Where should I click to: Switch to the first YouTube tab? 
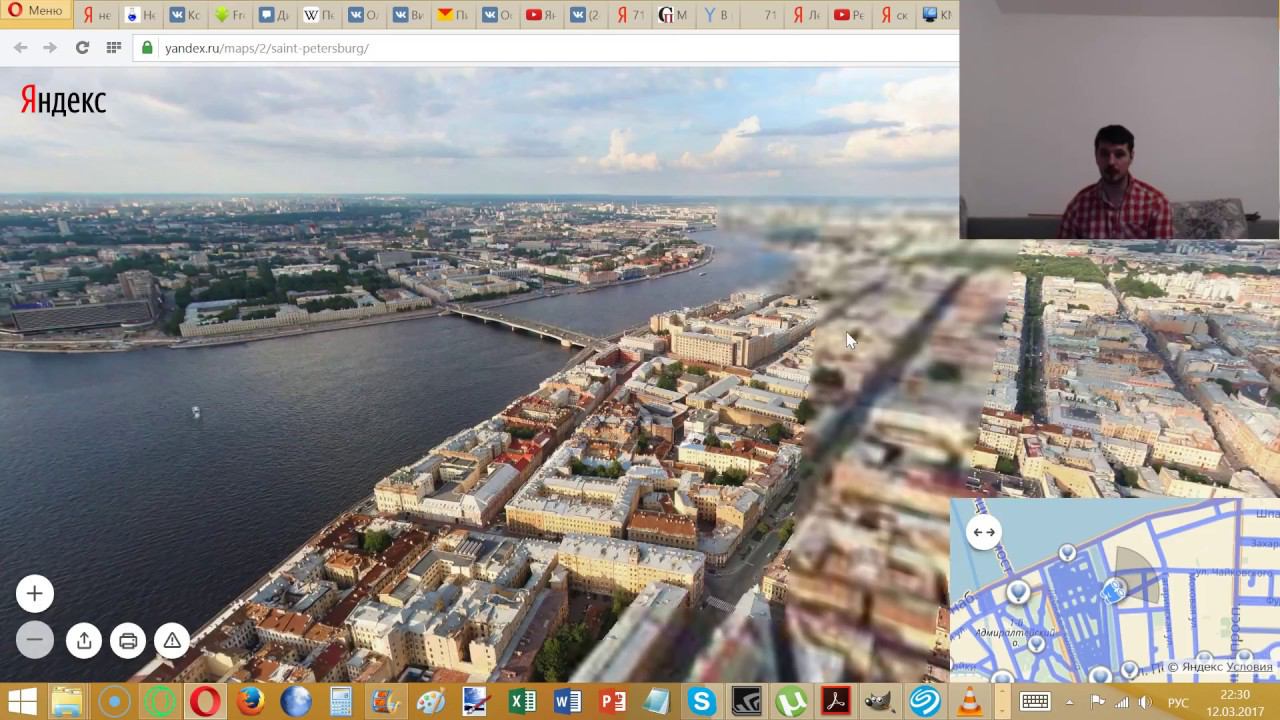(x=541, y=15)
